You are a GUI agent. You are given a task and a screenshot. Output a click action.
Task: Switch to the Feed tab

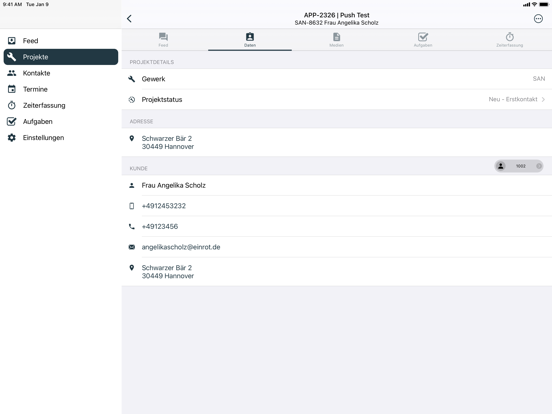click(163, 40)
